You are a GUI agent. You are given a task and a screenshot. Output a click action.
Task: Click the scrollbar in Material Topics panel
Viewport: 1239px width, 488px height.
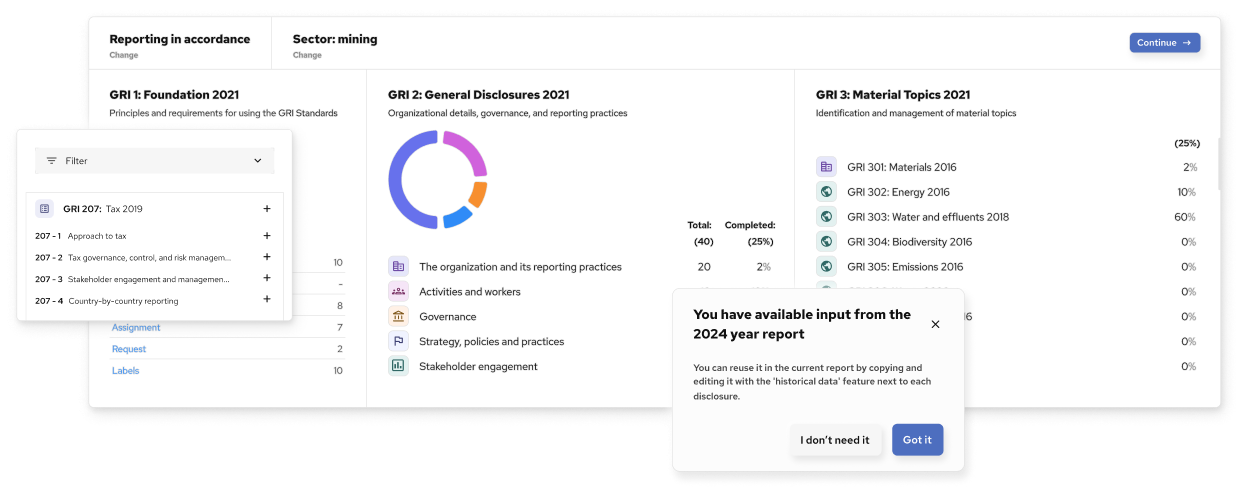pyautogui.click(x=1218, y=165)
